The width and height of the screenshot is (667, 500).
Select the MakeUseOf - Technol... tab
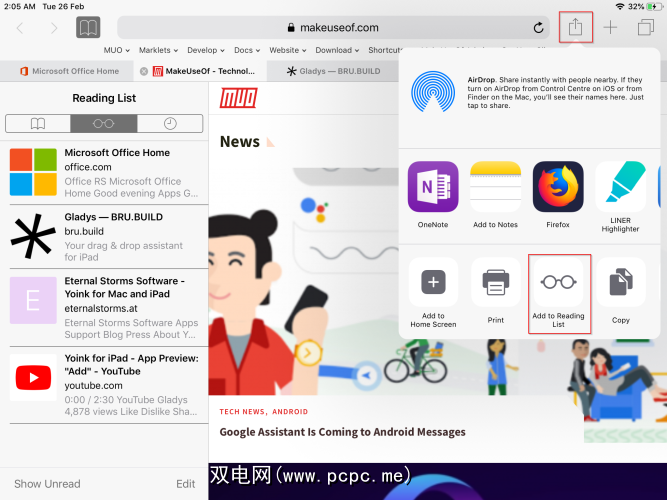pos(200,71)
